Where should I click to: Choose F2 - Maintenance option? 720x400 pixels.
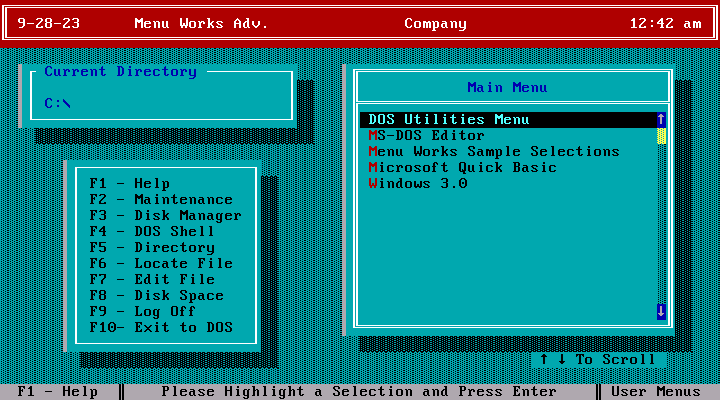coord(161,200)
